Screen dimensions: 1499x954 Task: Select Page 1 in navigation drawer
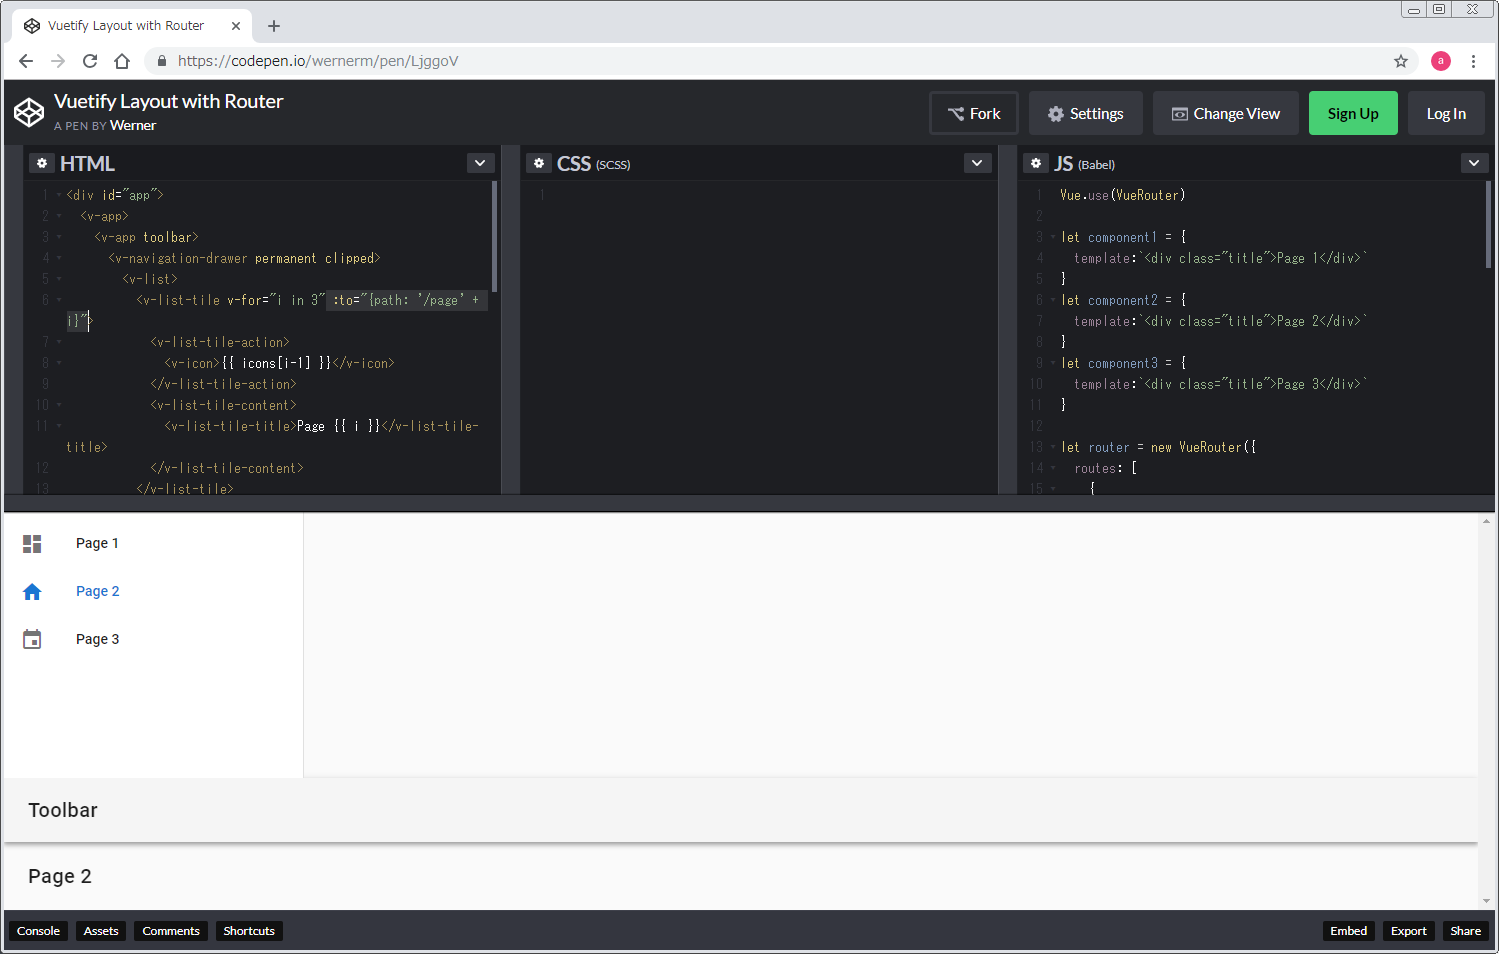click(98, 543)
